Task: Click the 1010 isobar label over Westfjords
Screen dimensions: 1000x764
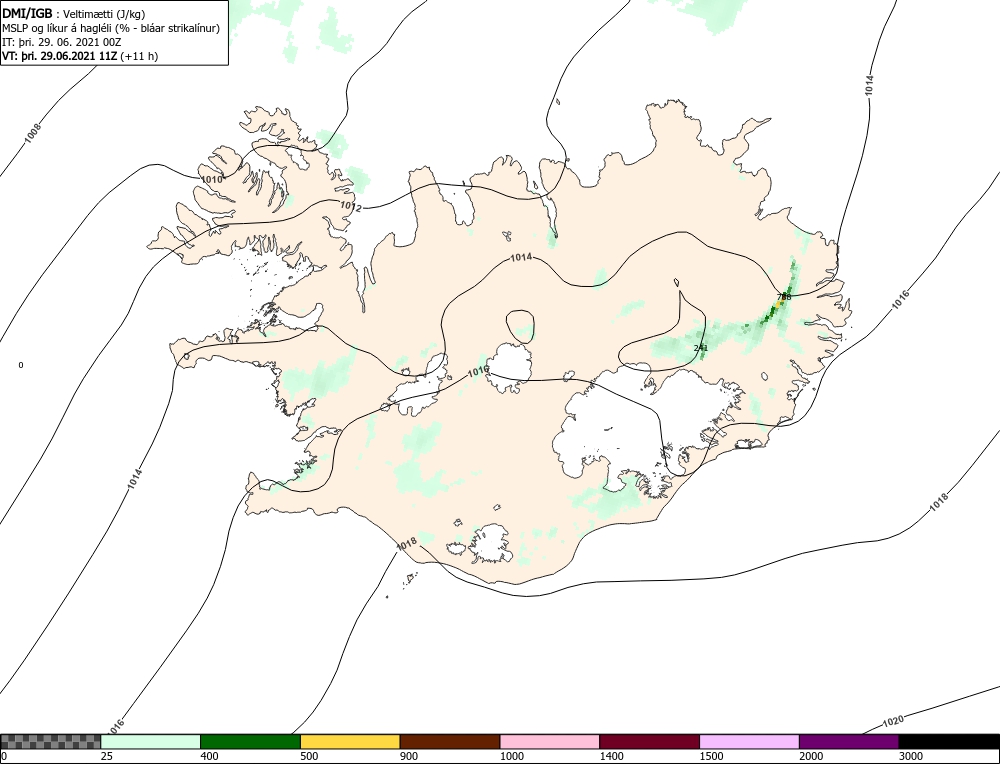Action: tap(212, 179)
